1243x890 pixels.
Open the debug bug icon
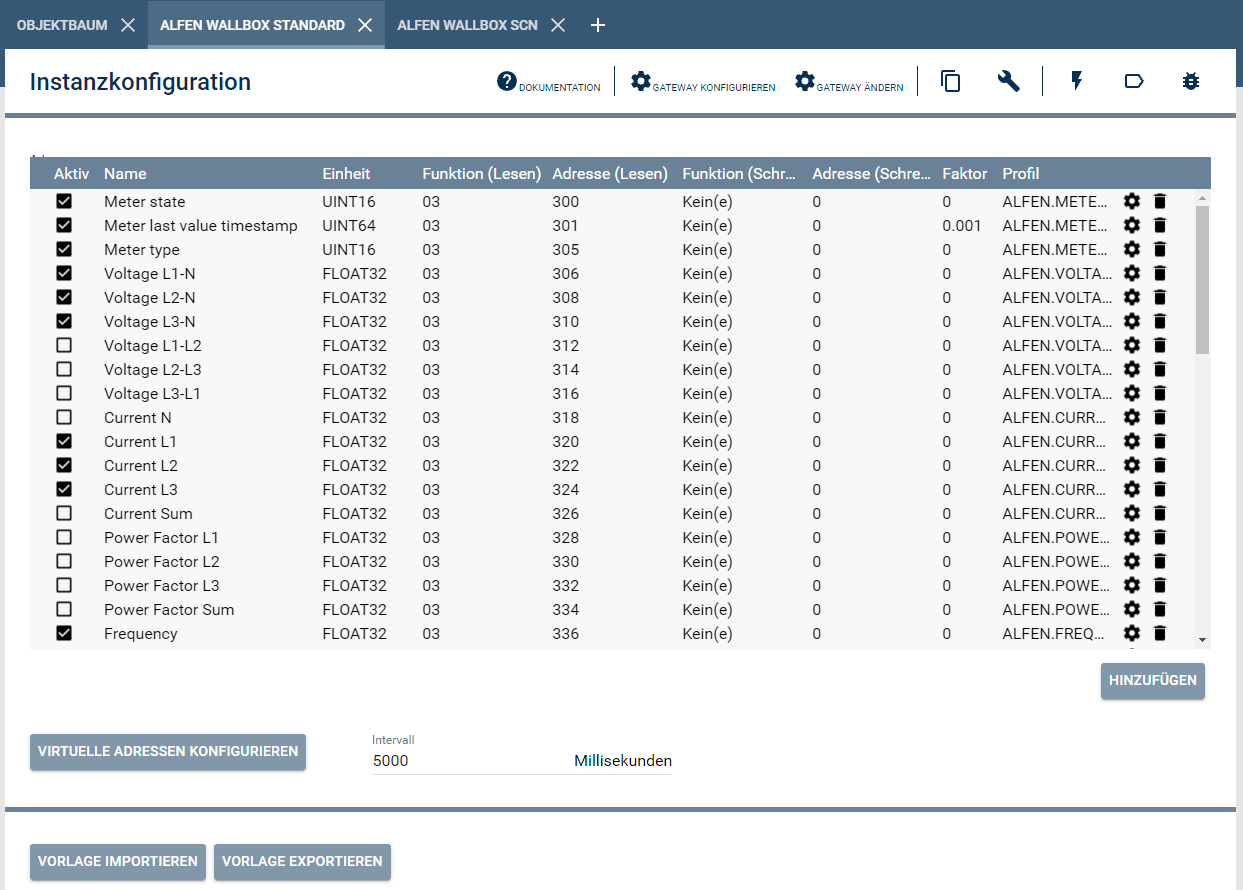coord(1191,81)
